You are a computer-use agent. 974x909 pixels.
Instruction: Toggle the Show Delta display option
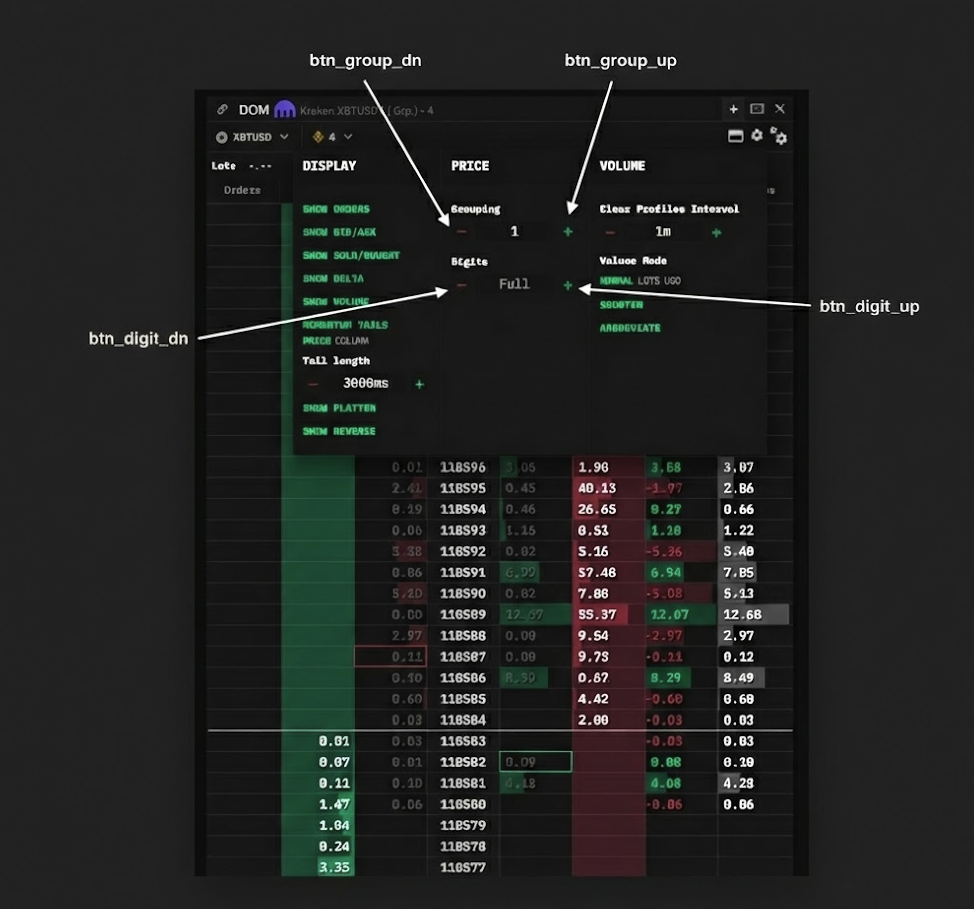point(333,278)
